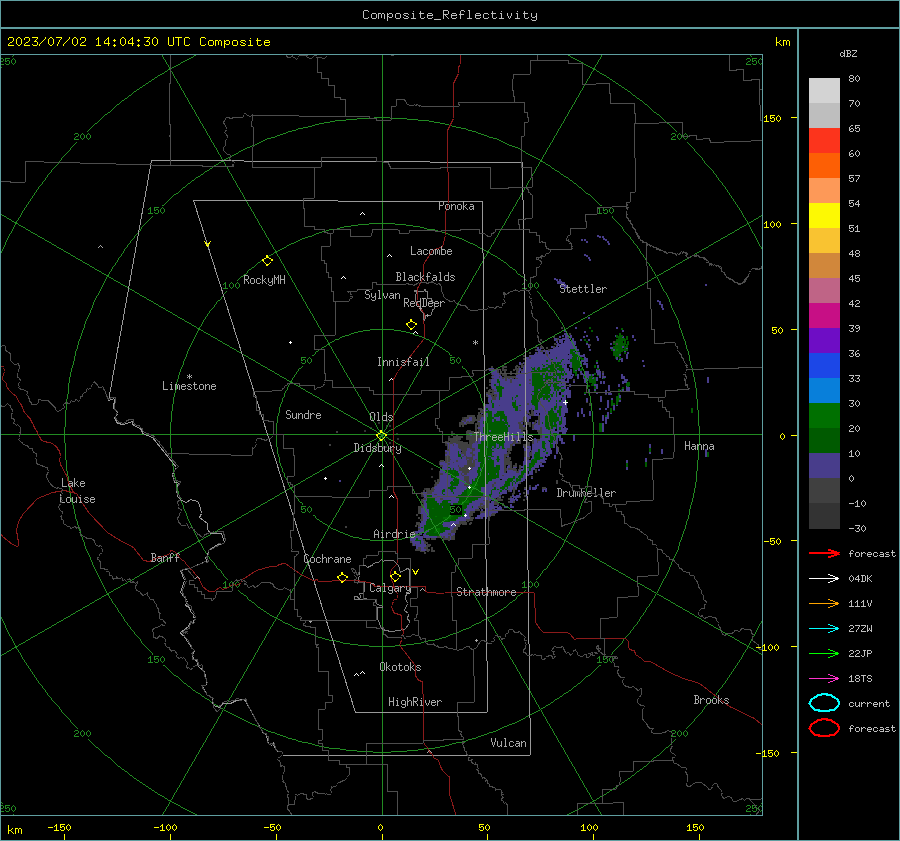
Task: Click the Cochrane city label
Action: [x=327, y=559]
